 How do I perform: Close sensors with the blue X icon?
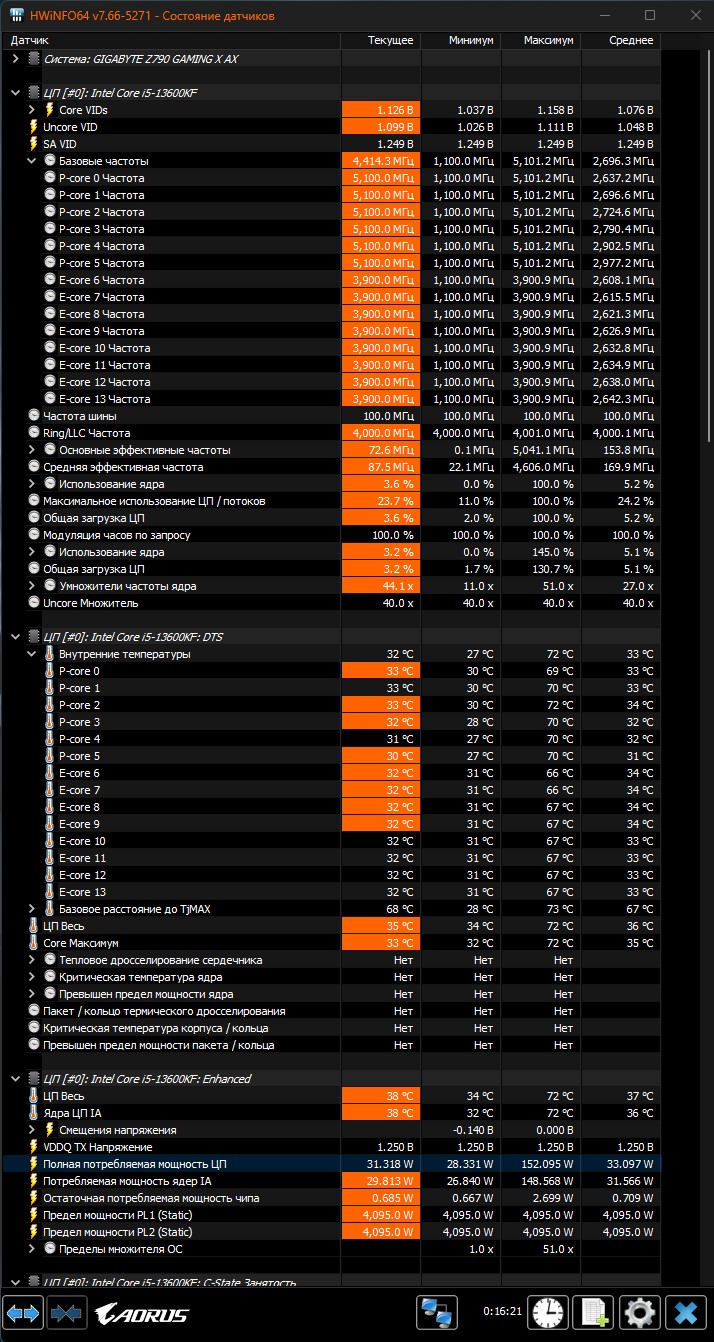tap(686, 1312)
